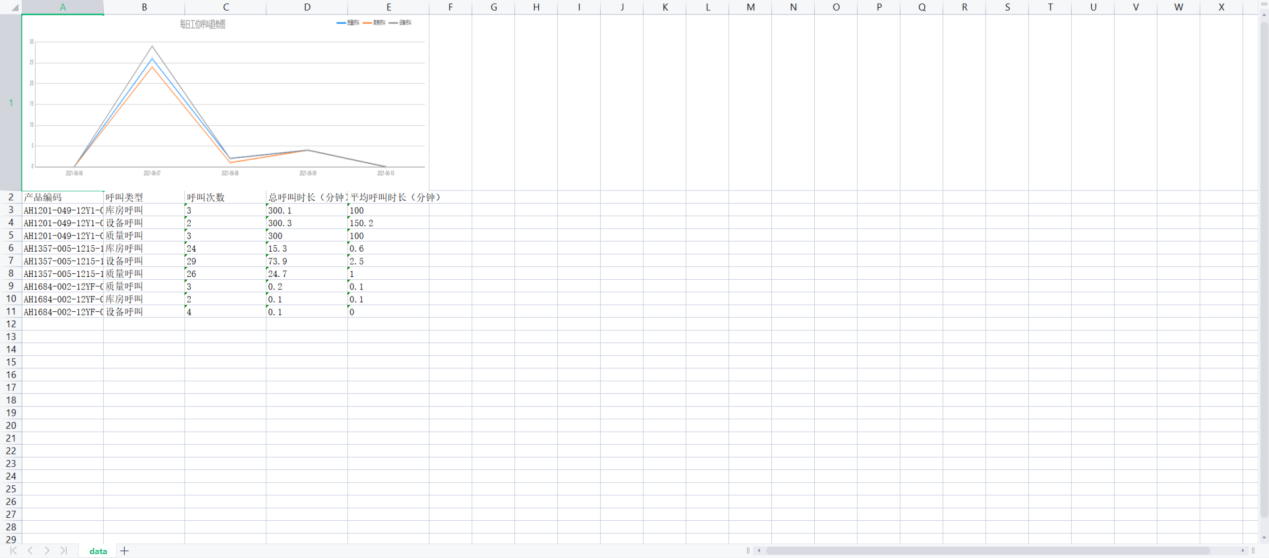Screen dimensions: 1269x558
Task: Go to next sheet tab arrow
Action: tap(47, 551)
